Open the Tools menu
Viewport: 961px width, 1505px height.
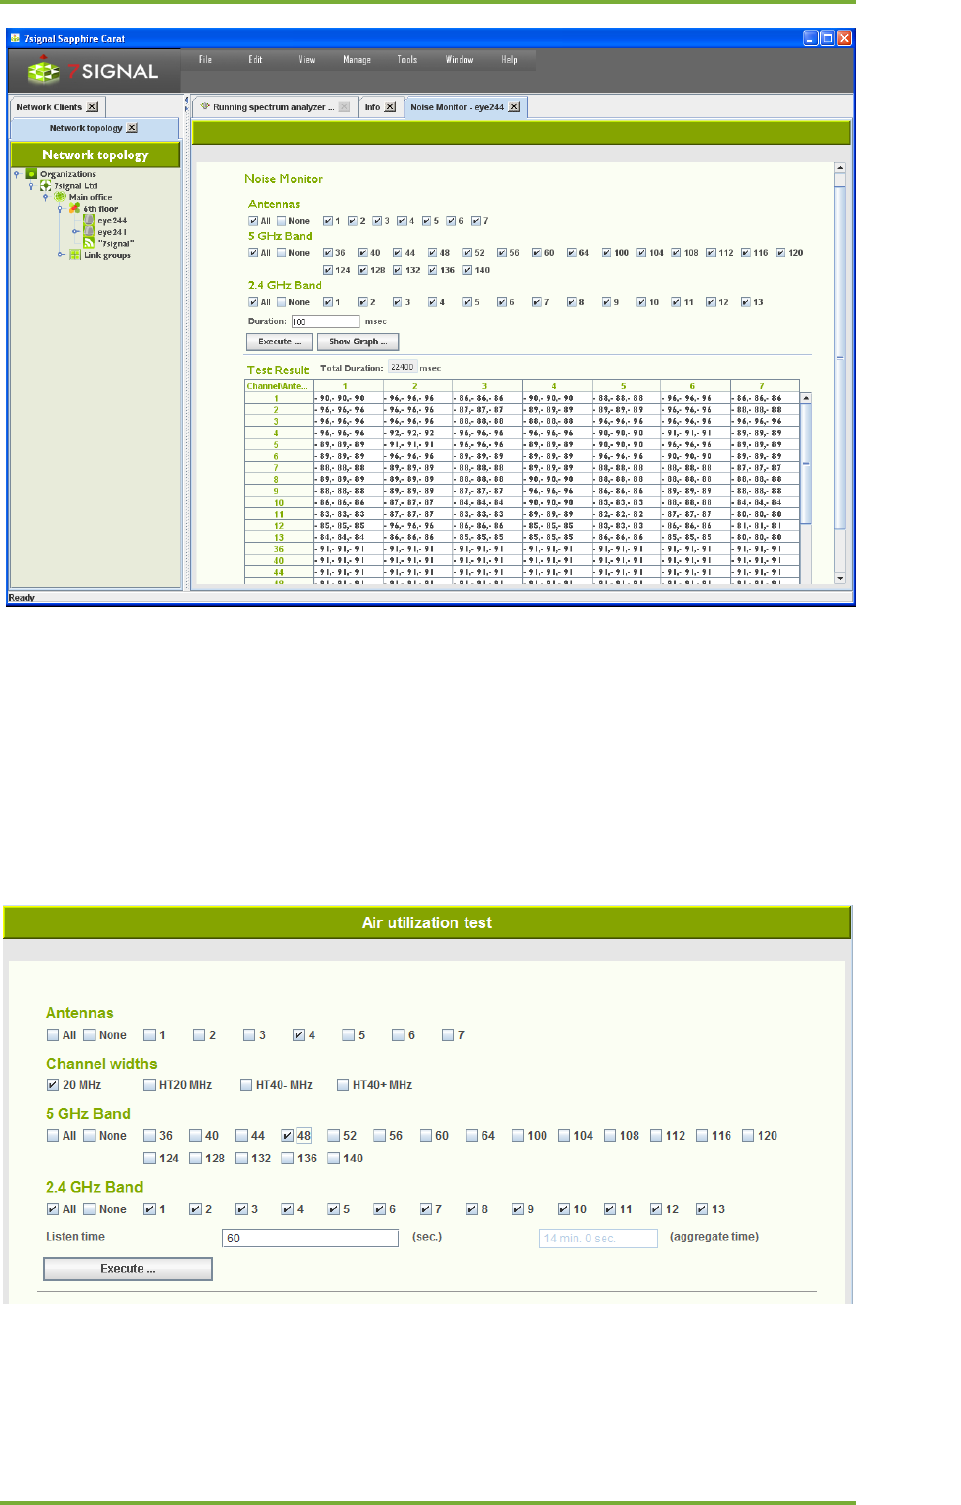click(x=407, y=60)
